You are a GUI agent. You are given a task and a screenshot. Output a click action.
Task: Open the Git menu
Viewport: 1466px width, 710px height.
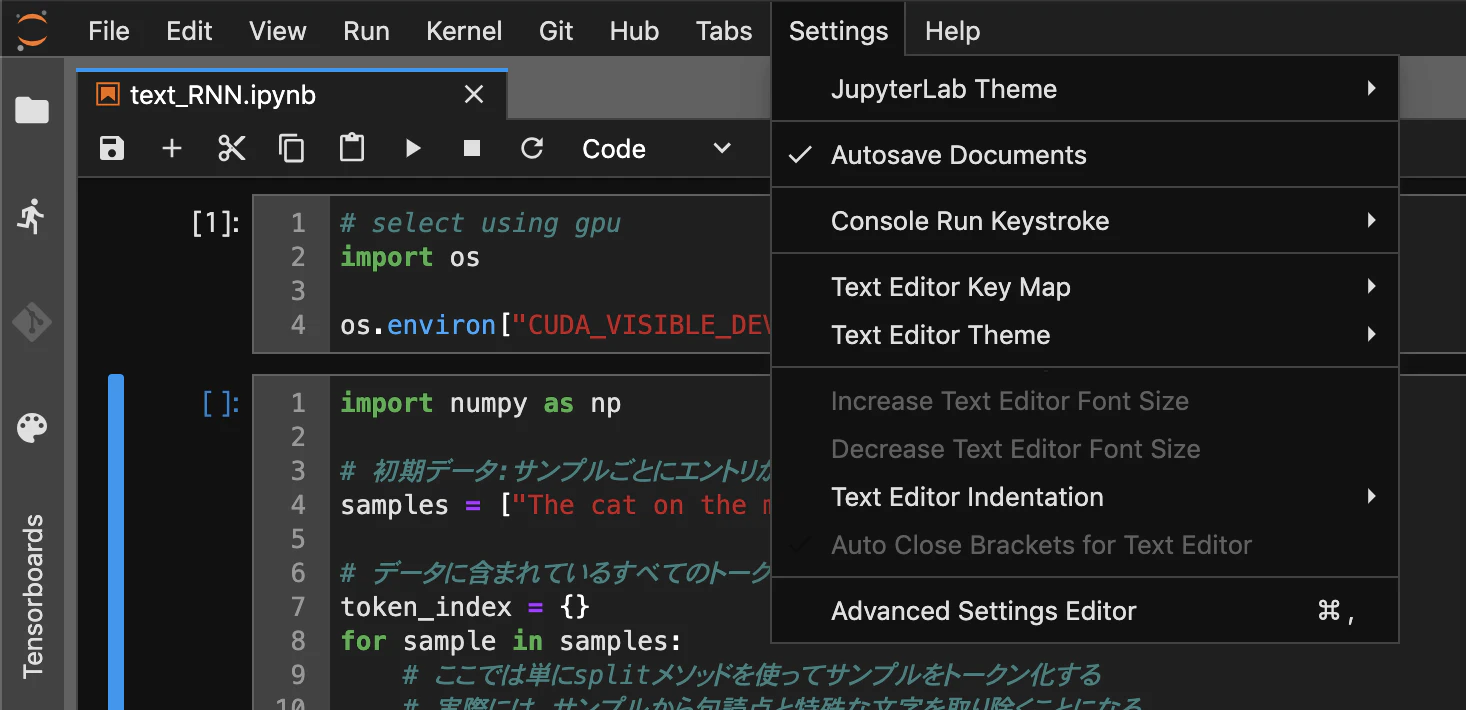pyautogui.click(x=556, y=31)
